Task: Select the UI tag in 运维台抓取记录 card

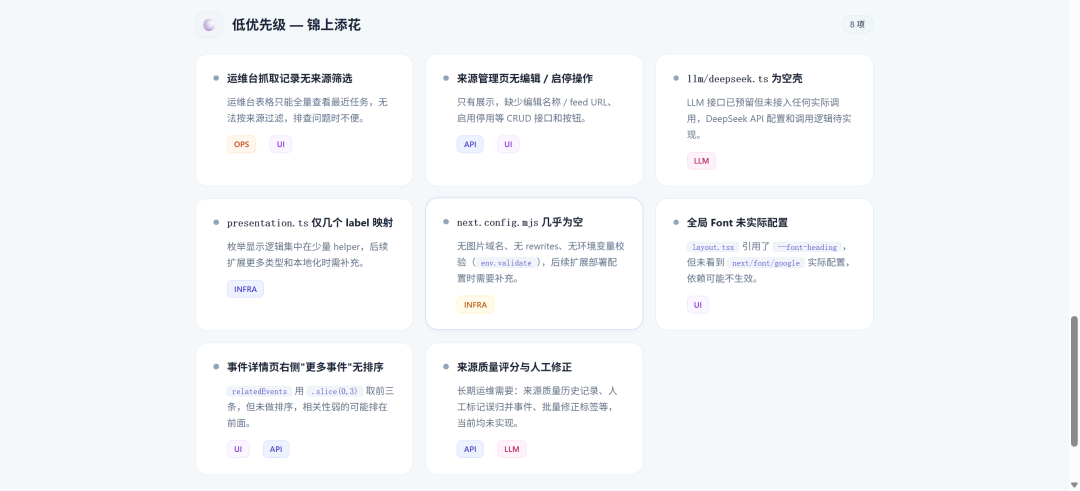Action: coord(280,144)
